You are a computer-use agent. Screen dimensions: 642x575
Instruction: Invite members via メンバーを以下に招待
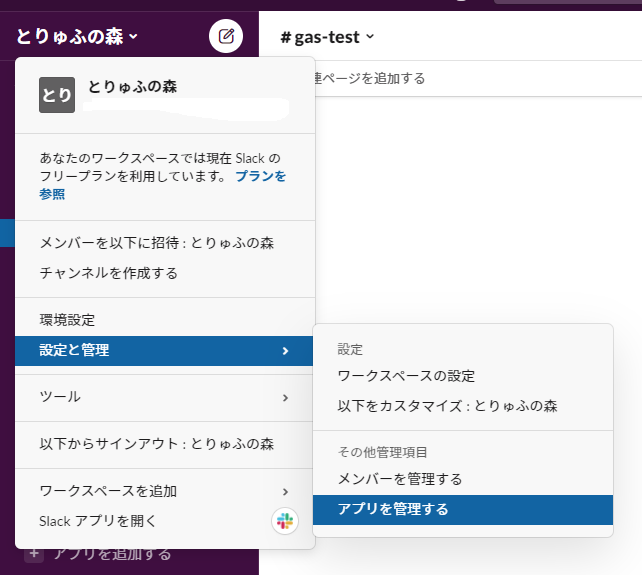[165, 243]
